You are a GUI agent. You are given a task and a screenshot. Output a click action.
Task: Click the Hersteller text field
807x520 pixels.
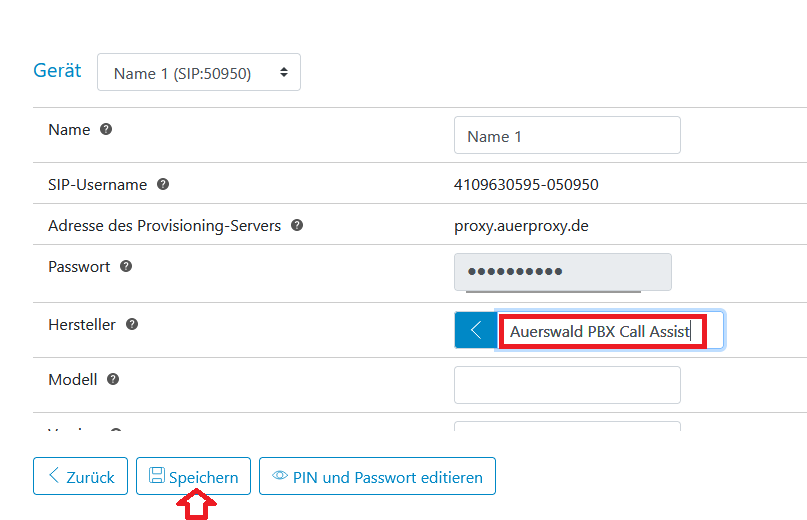(x=609, y=331)
